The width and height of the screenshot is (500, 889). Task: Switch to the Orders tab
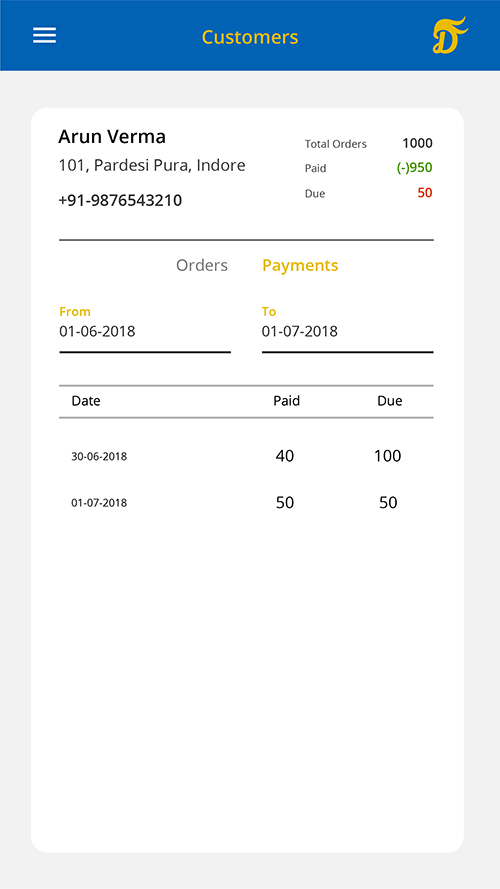point(202,265)
